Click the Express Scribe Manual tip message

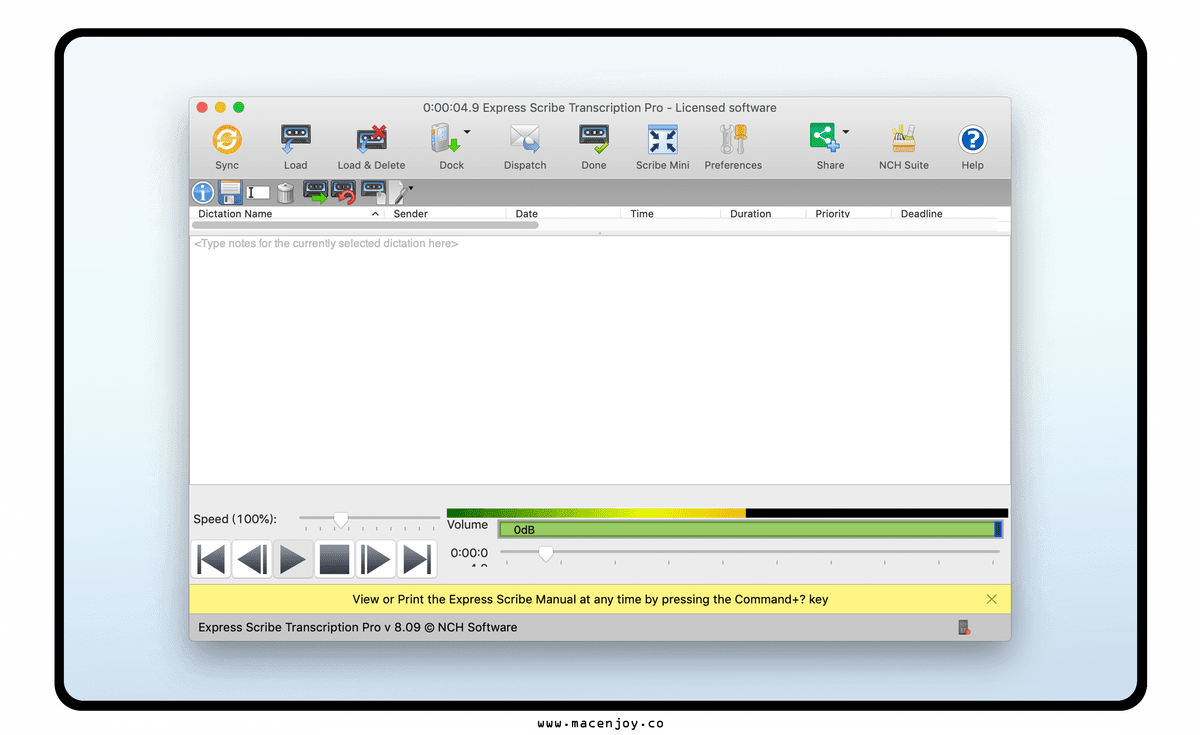590,600
